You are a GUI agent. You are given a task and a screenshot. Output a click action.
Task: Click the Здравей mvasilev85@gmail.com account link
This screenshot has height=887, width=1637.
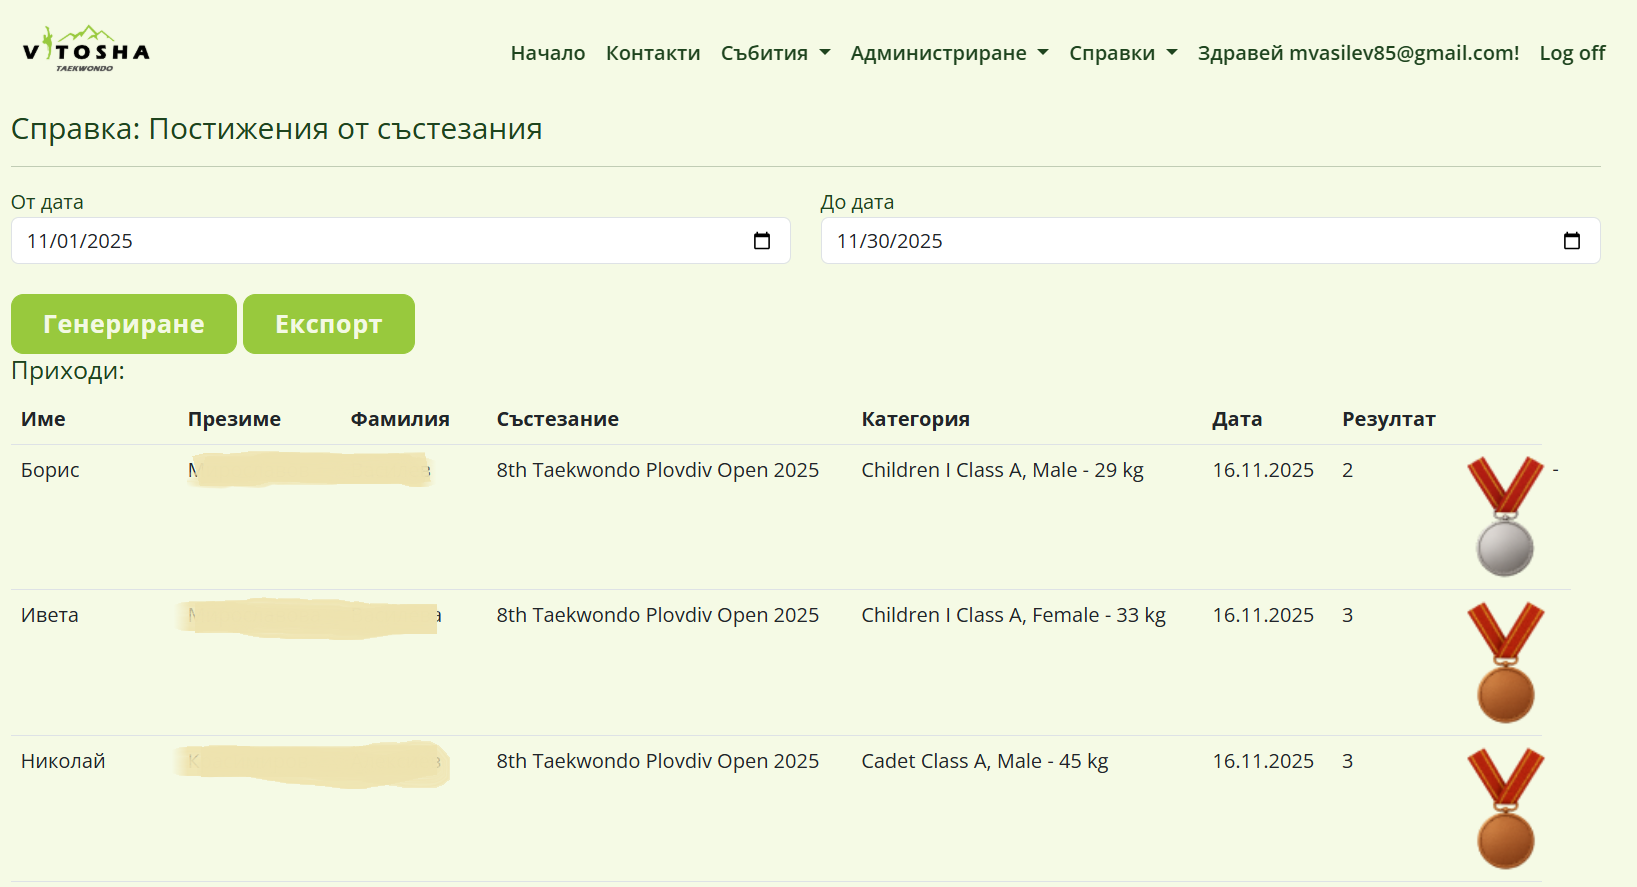pyautogui.click(x=1358, y=53)
